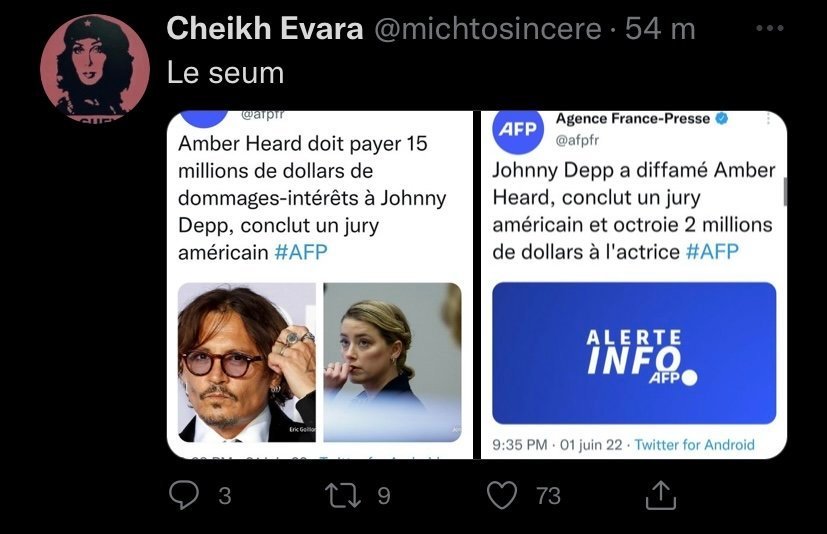Click the ALERTE INFO AFP banner image

click(634, 352)
